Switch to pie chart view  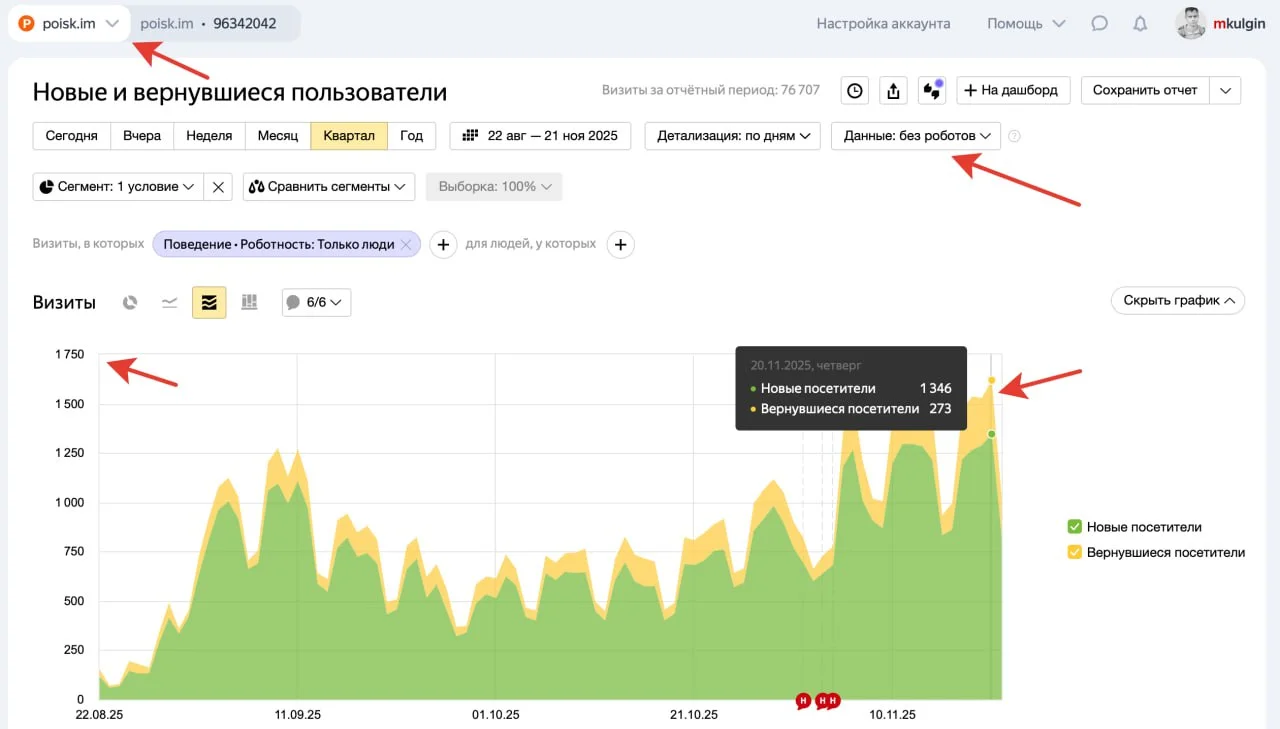click(x=130, y=302)
